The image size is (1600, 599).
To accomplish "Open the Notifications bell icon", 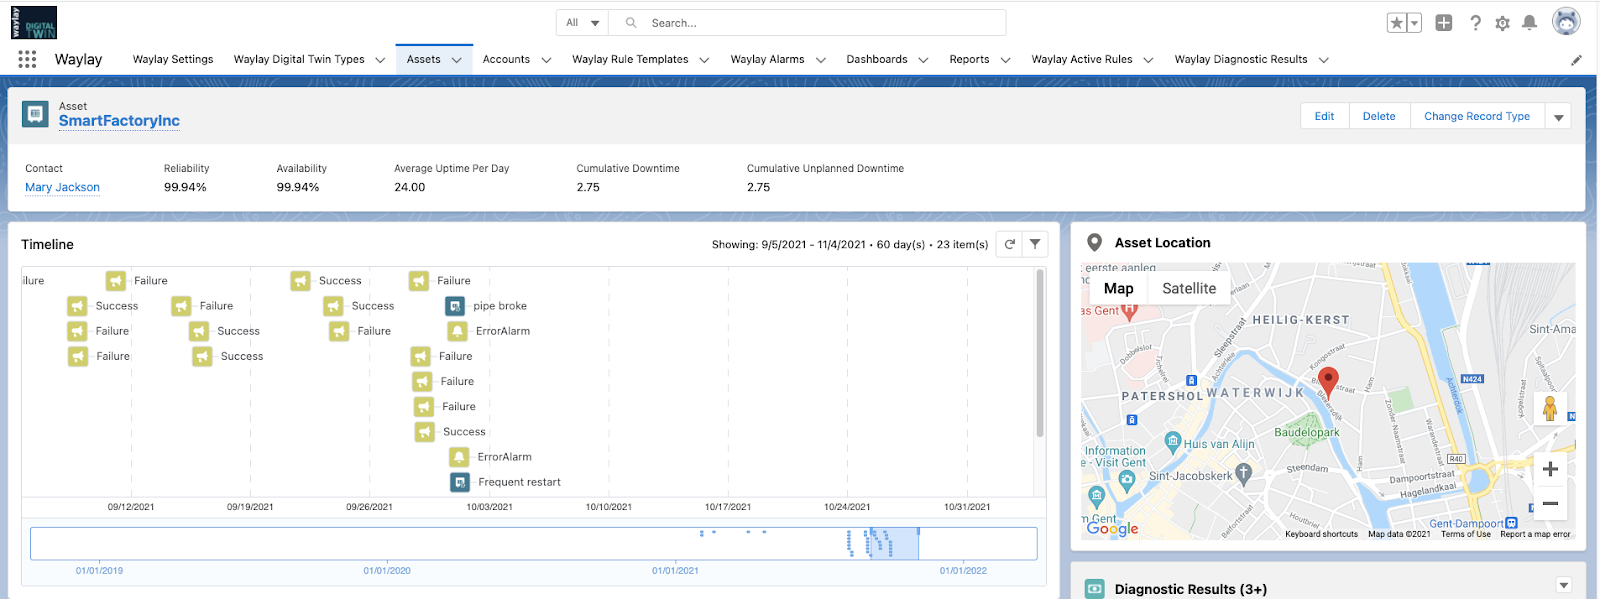I will tap(1529, 23).
